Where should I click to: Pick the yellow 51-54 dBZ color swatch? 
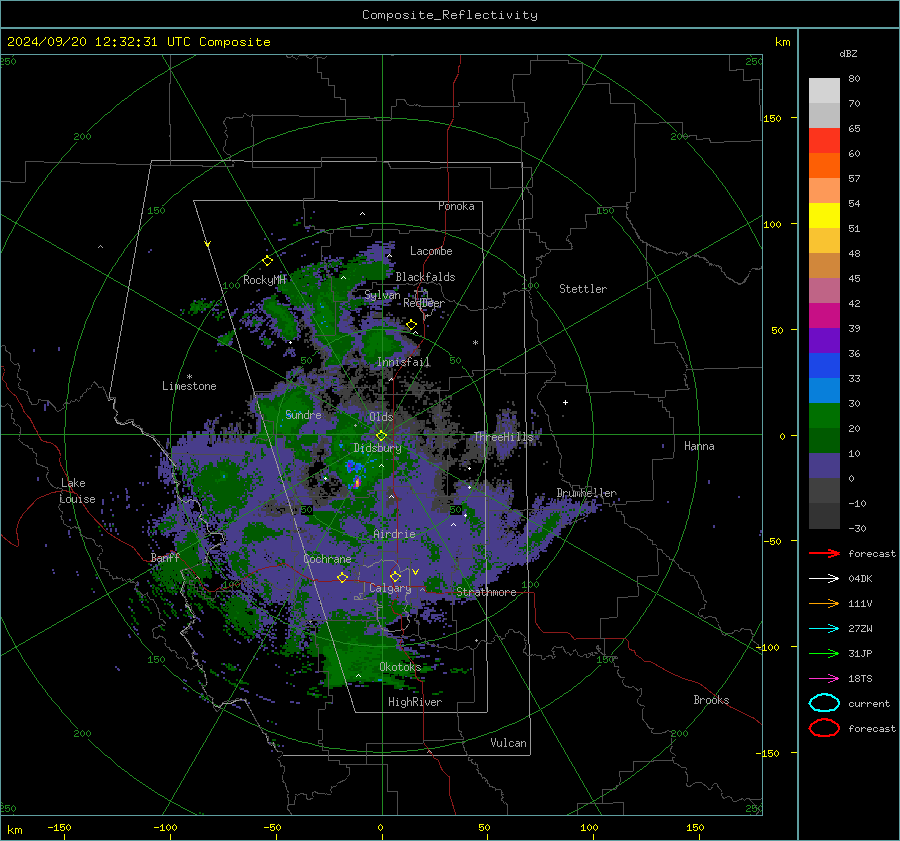coord(824,216)
